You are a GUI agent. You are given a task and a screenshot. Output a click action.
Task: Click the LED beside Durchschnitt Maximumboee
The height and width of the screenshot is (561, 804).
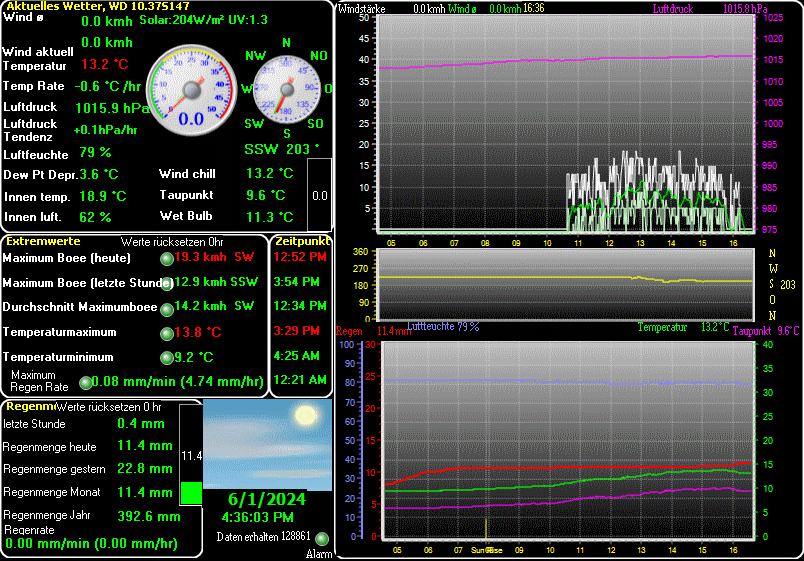pos(166,307)
